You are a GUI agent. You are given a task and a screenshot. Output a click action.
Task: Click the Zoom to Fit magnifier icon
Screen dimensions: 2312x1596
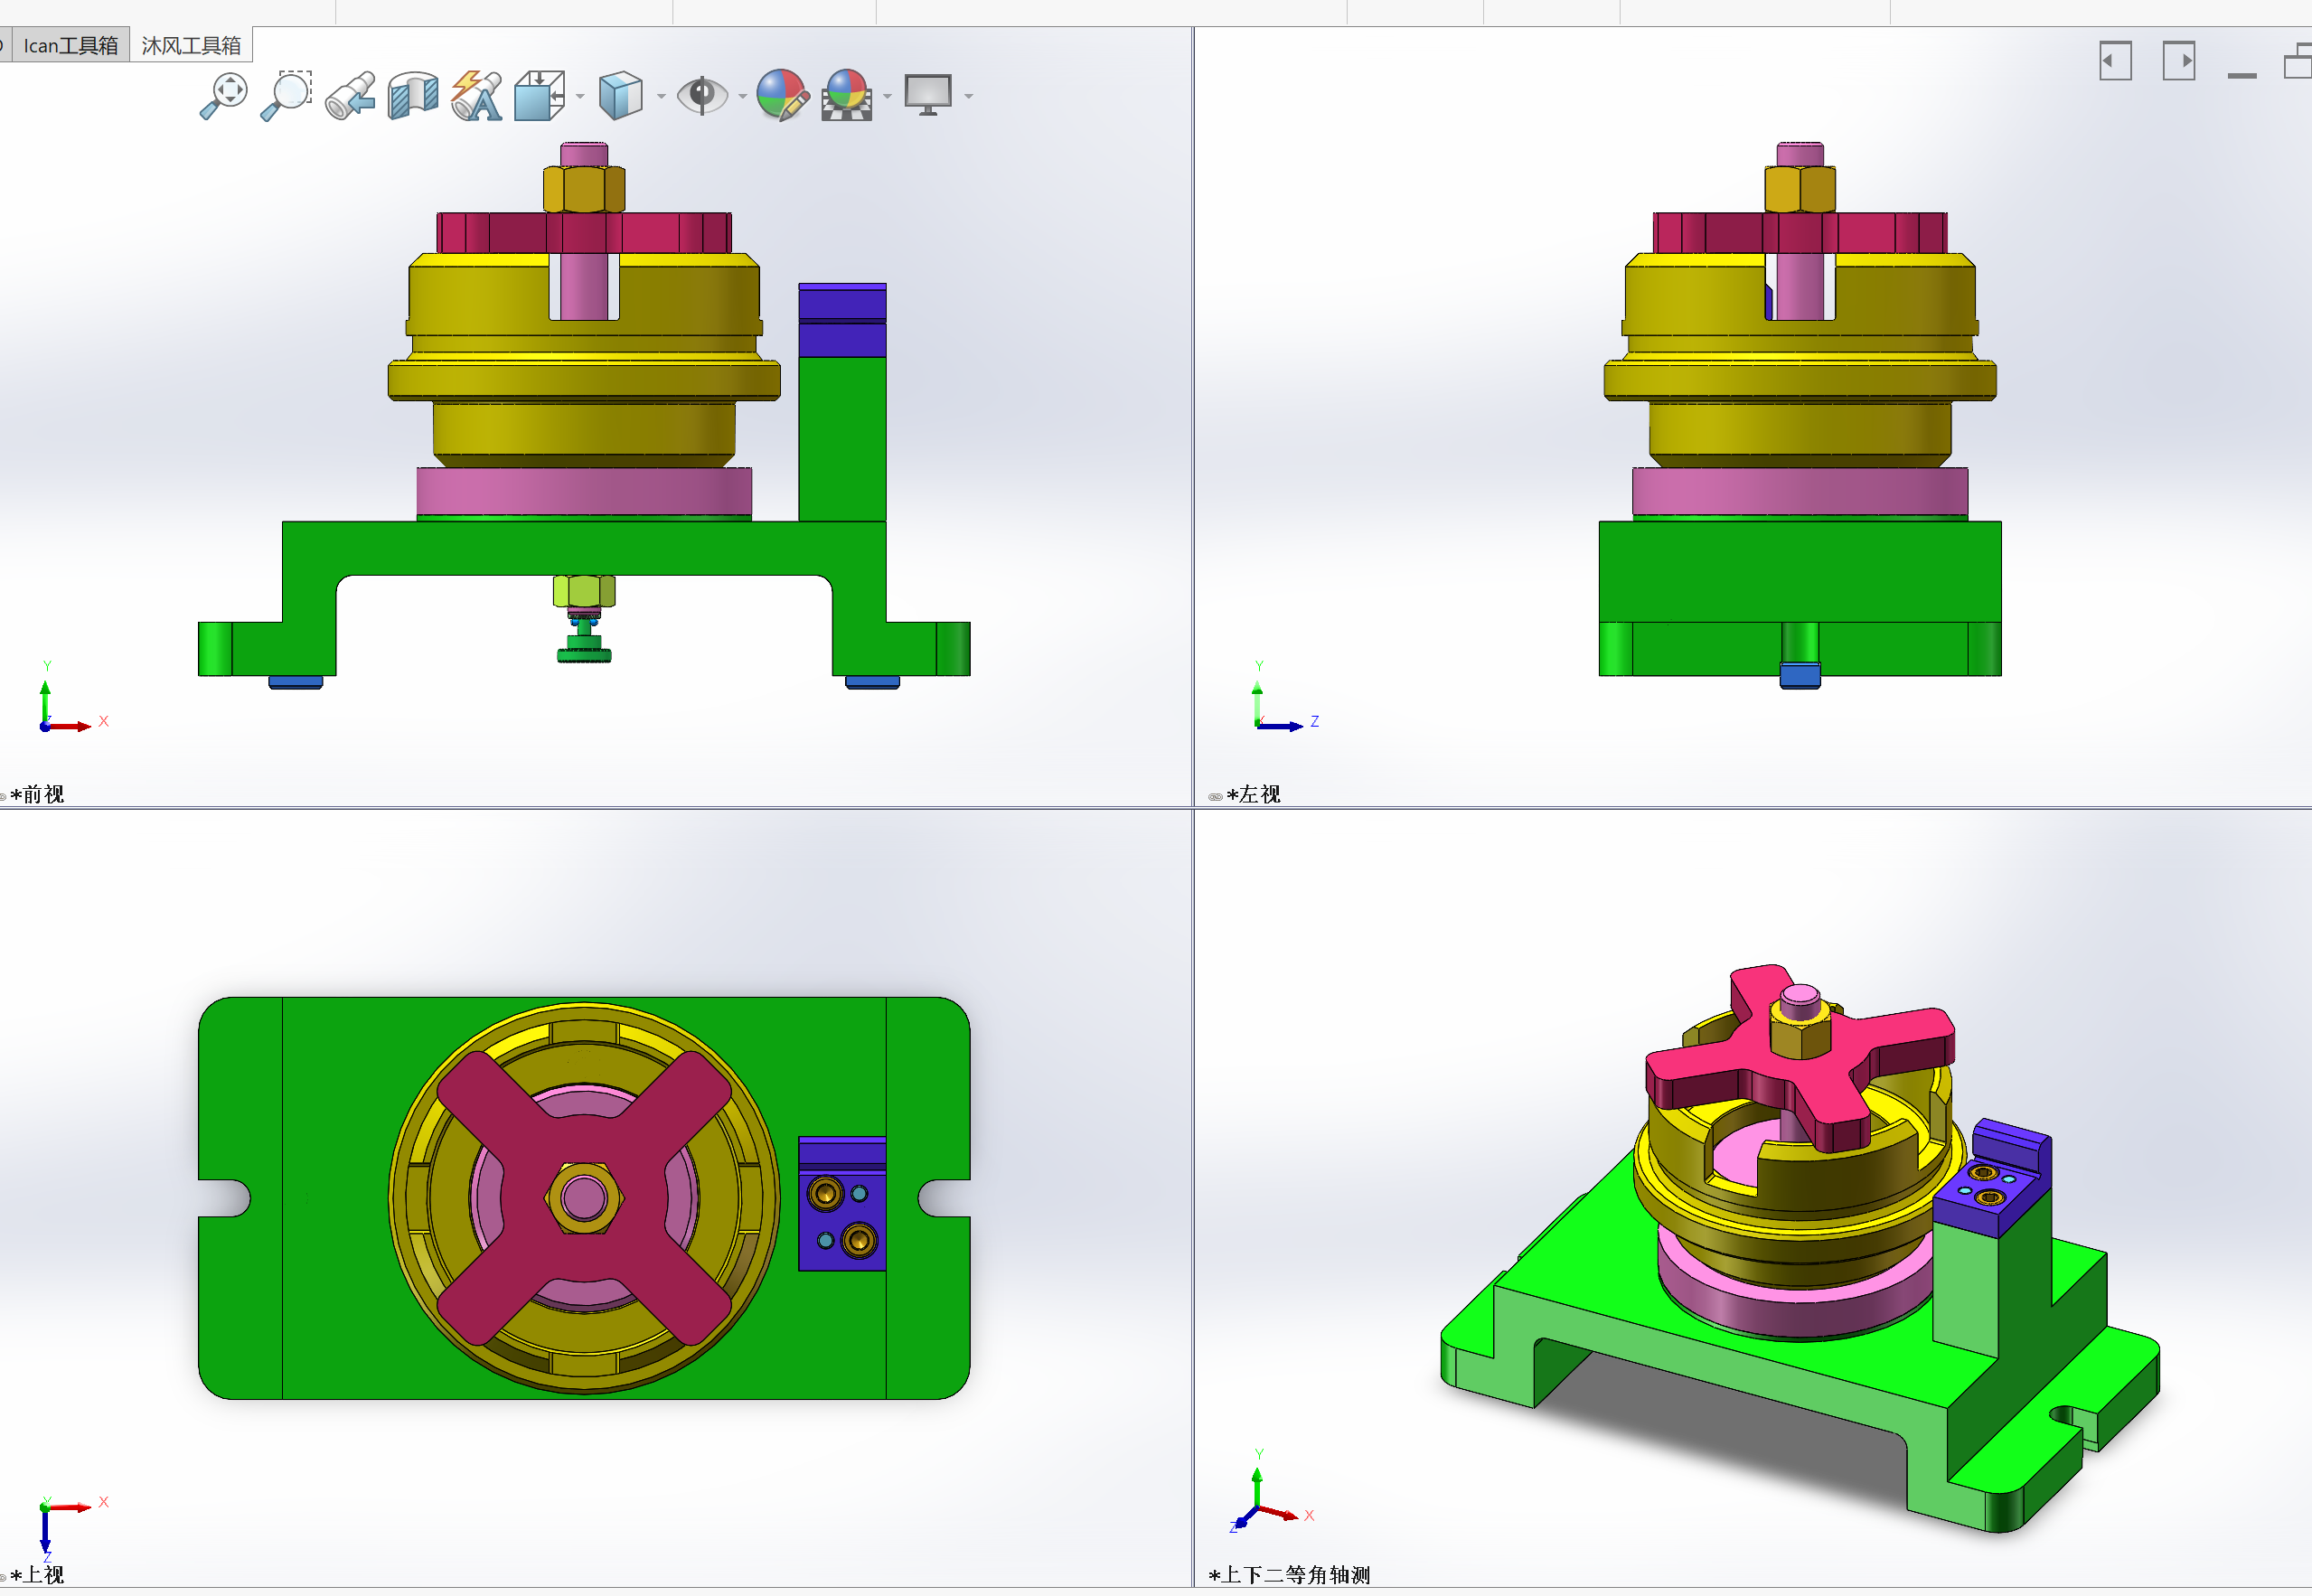pyautogui.click(x=223, y=96)
